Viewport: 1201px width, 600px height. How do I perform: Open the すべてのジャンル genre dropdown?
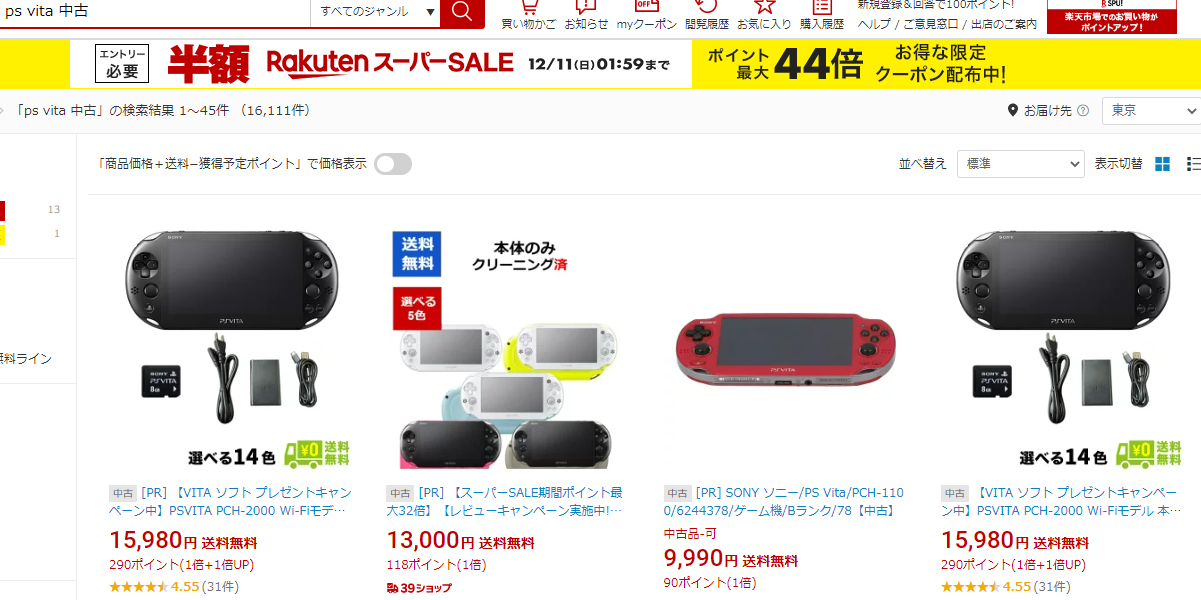[376, 12]
